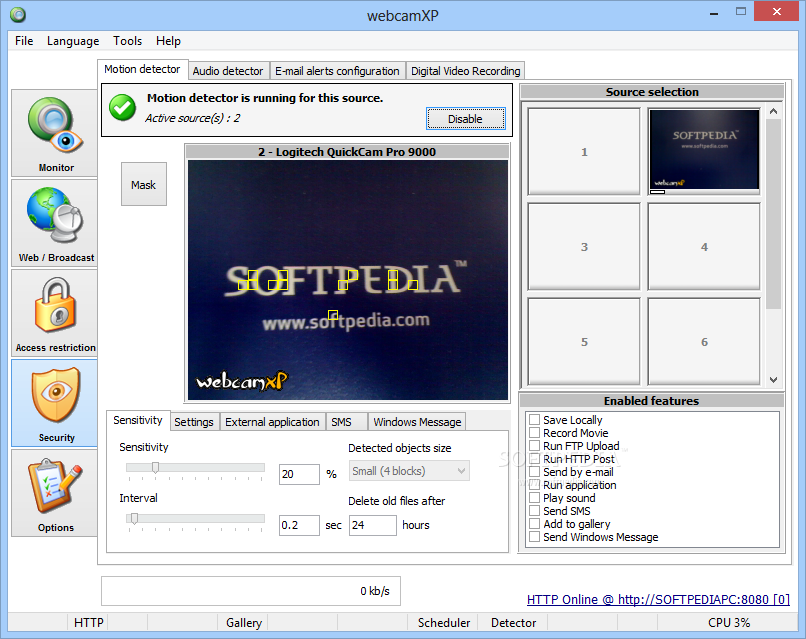Select the Sensitivity sub-tab

[x=138, y=421]
